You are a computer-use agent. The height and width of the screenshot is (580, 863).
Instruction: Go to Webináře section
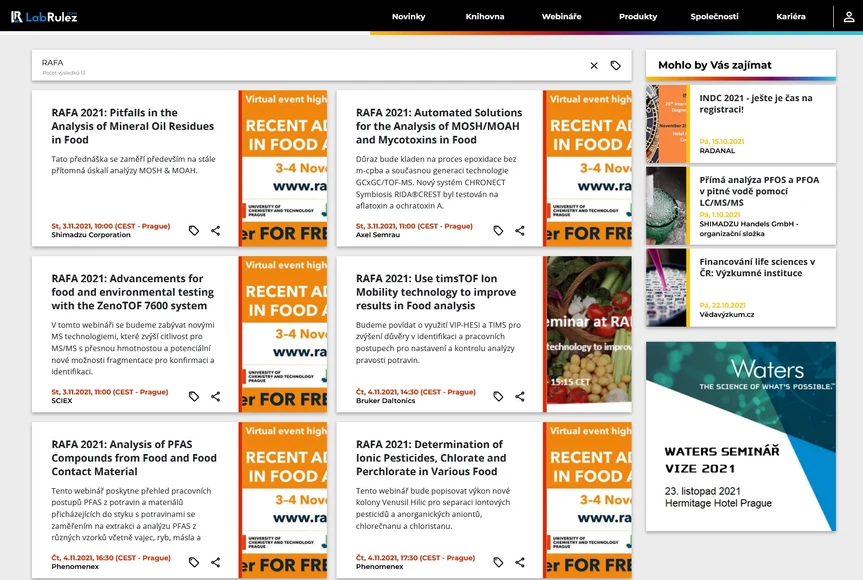(561, 17)
